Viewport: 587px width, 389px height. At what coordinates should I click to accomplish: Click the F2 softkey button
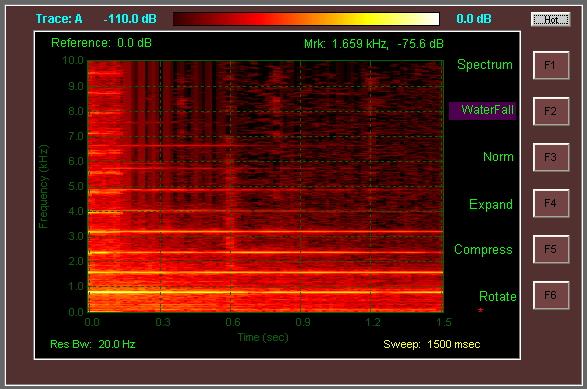tap(551, 111)
